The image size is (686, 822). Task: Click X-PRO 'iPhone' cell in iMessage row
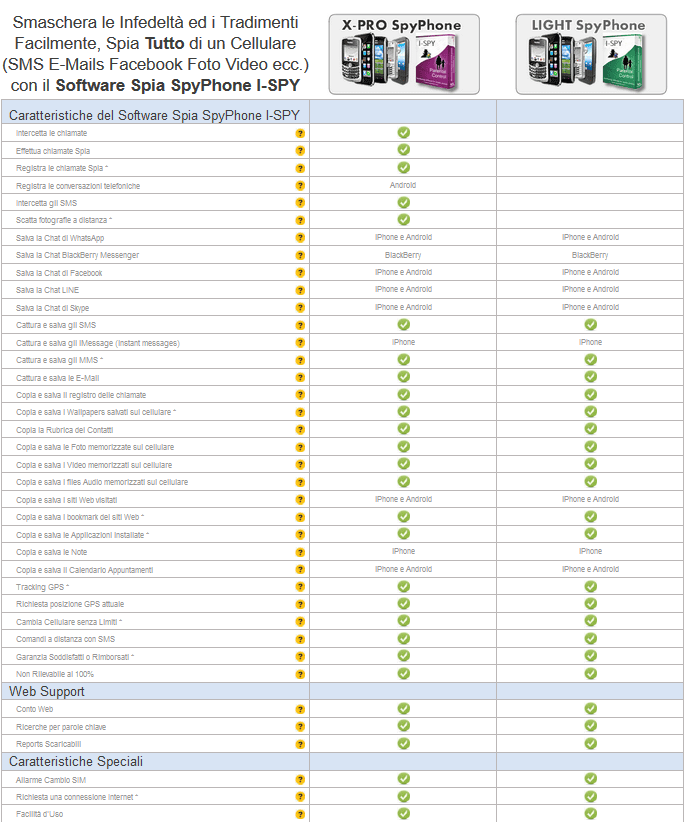pos(404,342)
